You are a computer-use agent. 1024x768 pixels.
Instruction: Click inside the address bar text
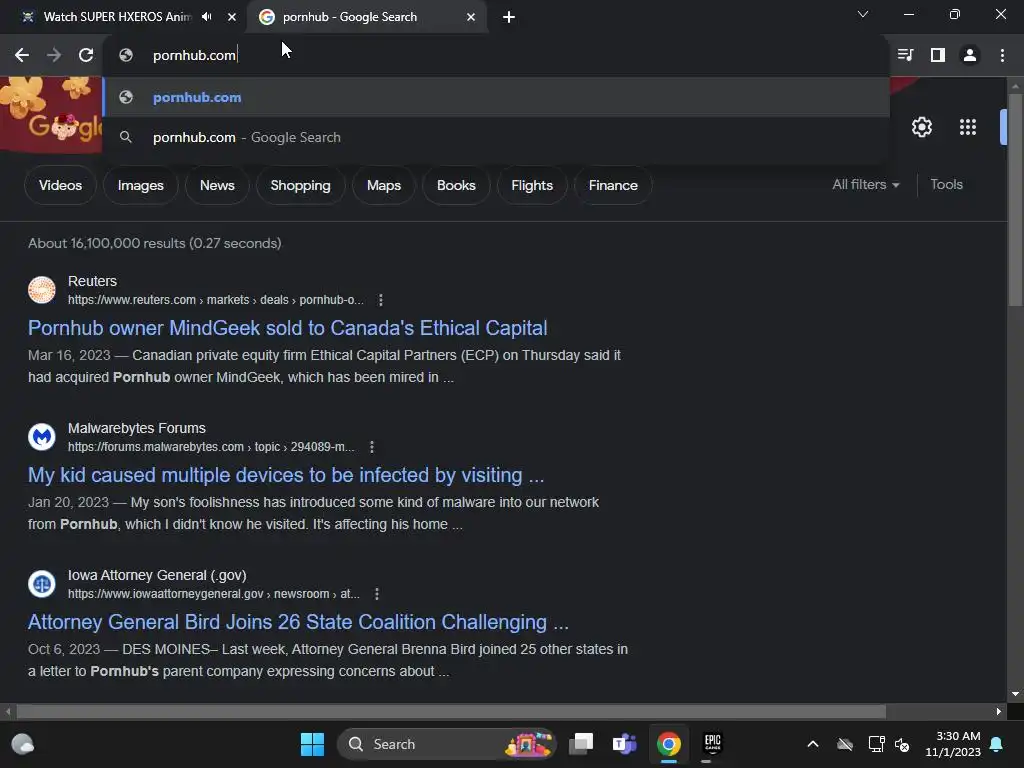(x=194, y=56)
